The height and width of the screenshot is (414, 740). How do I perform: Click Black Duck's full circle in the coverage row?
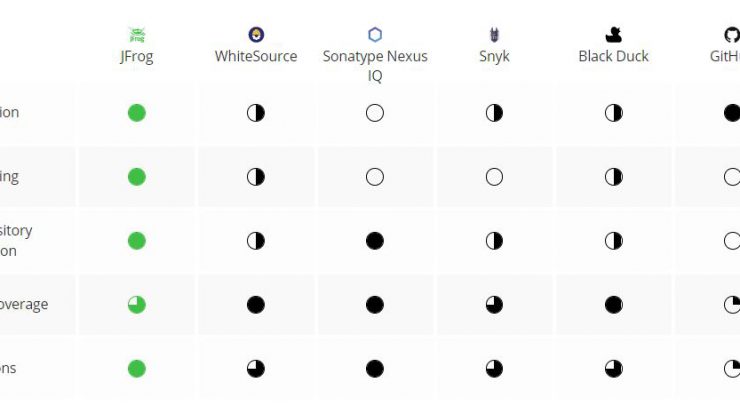tap(614, 305)
